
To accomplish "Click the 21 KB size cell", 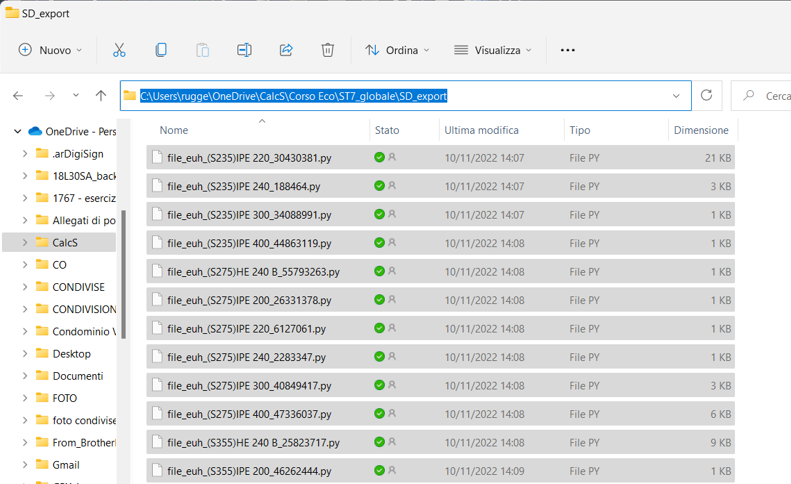I will (x=718, y=158).
